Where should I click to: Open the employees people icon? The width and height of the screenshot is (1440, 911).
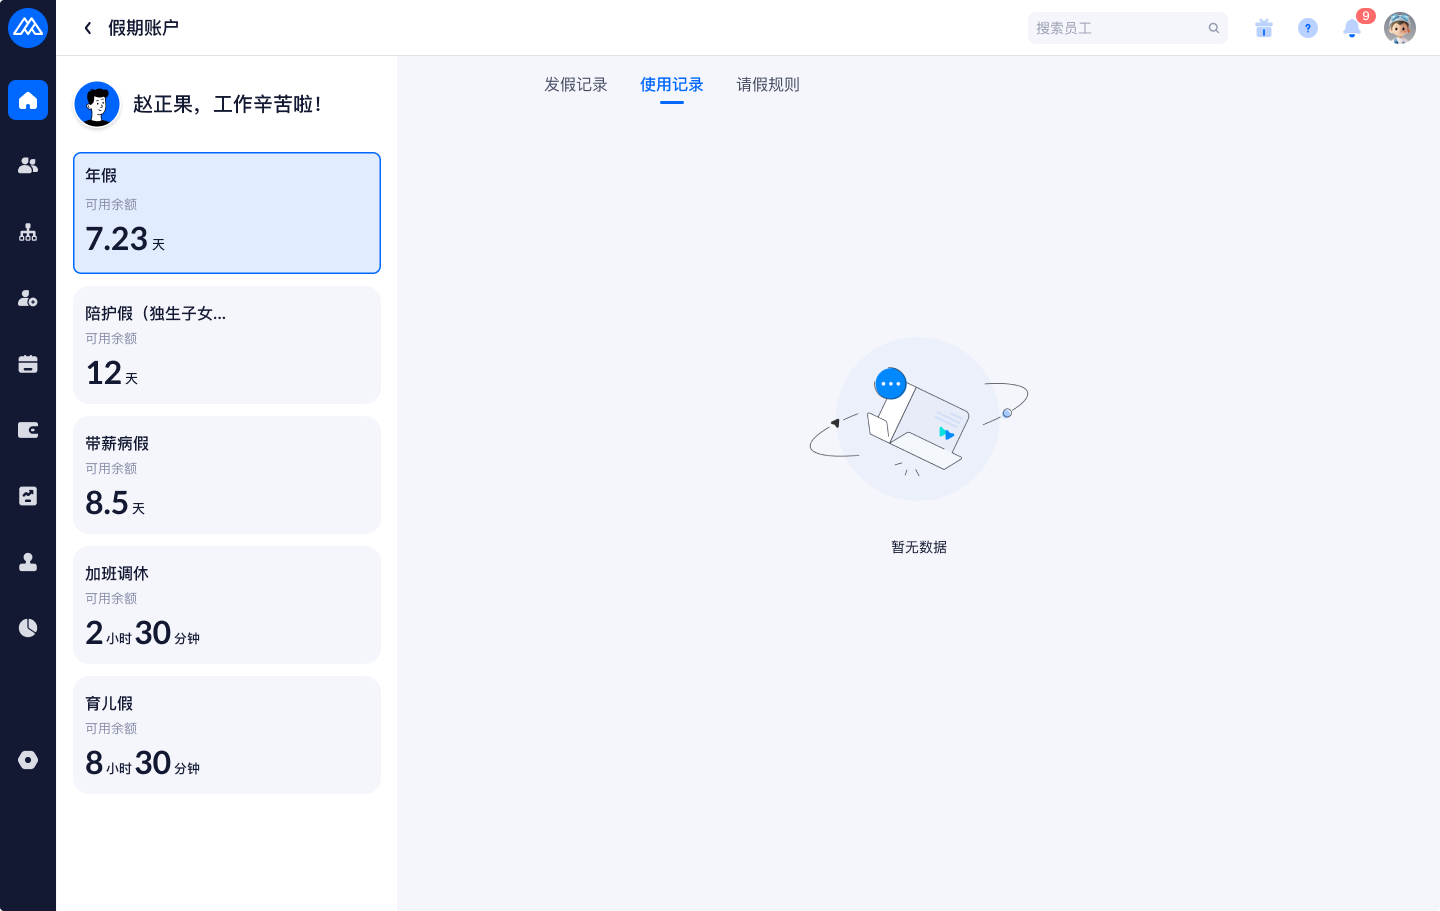pyautogui.click(x=28, y=166)
